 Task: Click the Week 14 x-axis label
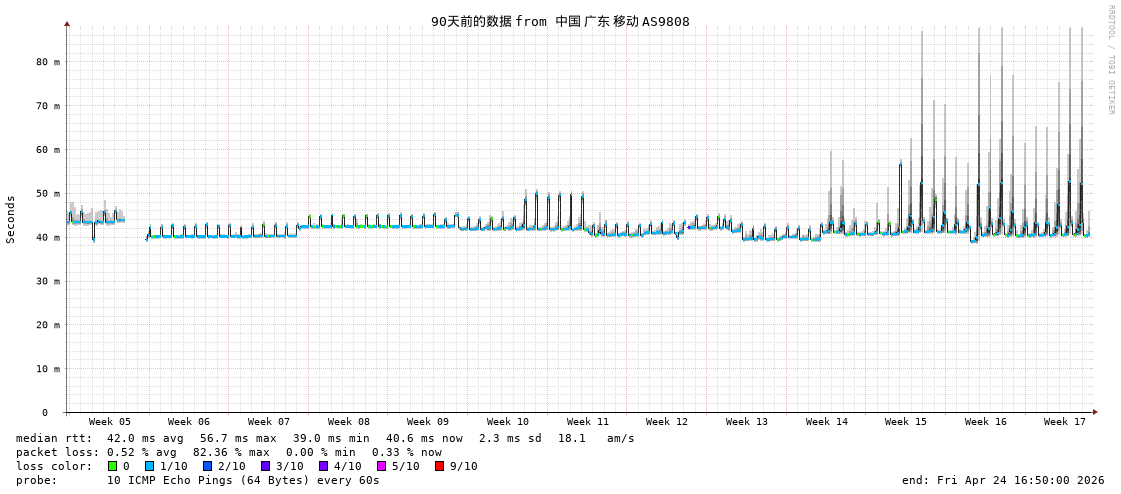[x=827, y=422]
